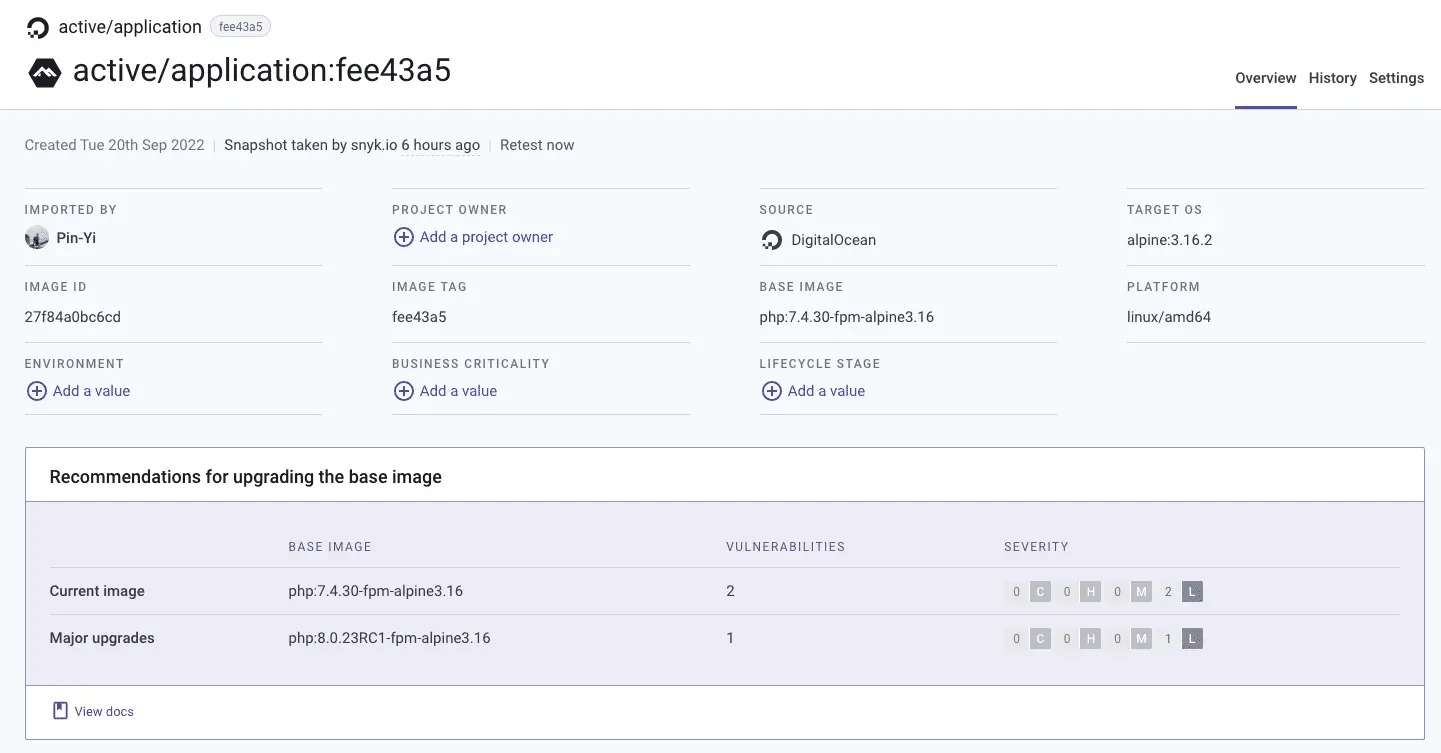Click Add a project owner link
The height and width of the screenshot is (753, 1441).
pyautogui.click(x=486, y=237)
